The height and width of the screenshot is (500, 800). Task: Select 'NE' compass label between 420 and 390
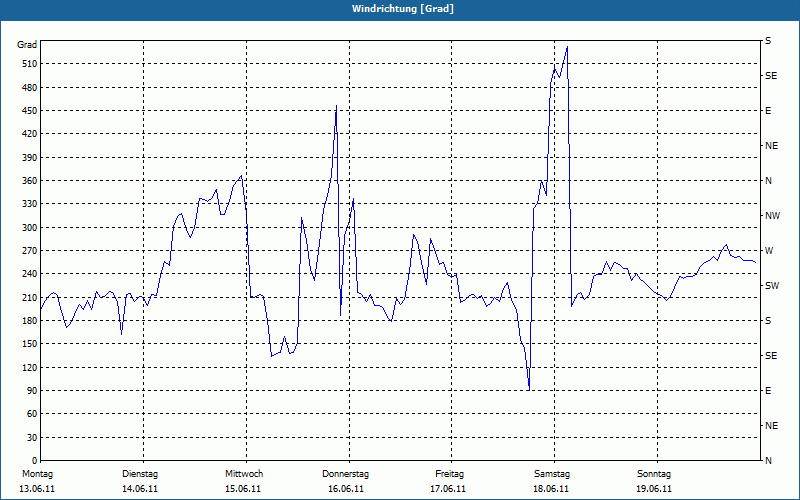click(771, 146)
